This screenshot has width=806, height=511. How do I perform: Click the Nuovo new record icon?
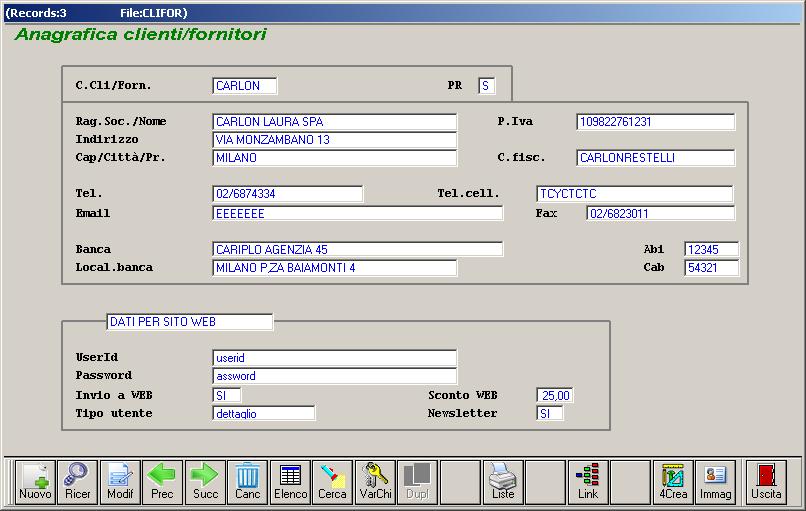pyautogui.click(x=35, y=482)
